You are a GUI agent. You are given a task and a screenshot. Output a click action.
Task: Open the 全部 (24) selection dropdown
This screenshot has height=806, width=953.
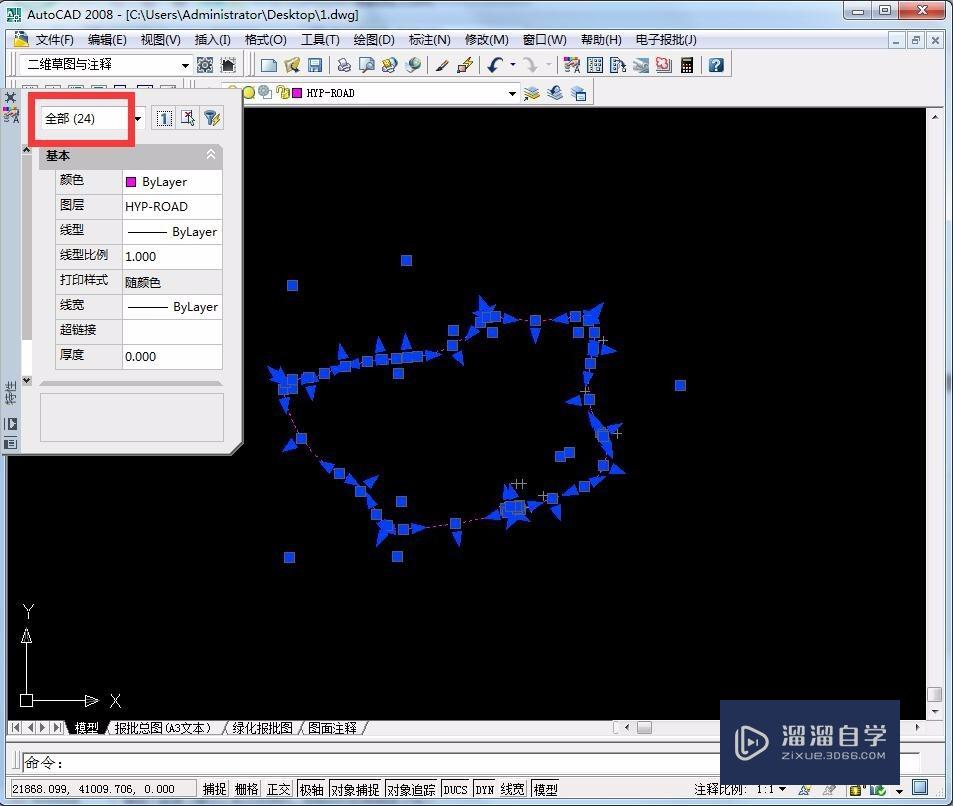pyautogui.click(x=137, y=118)
